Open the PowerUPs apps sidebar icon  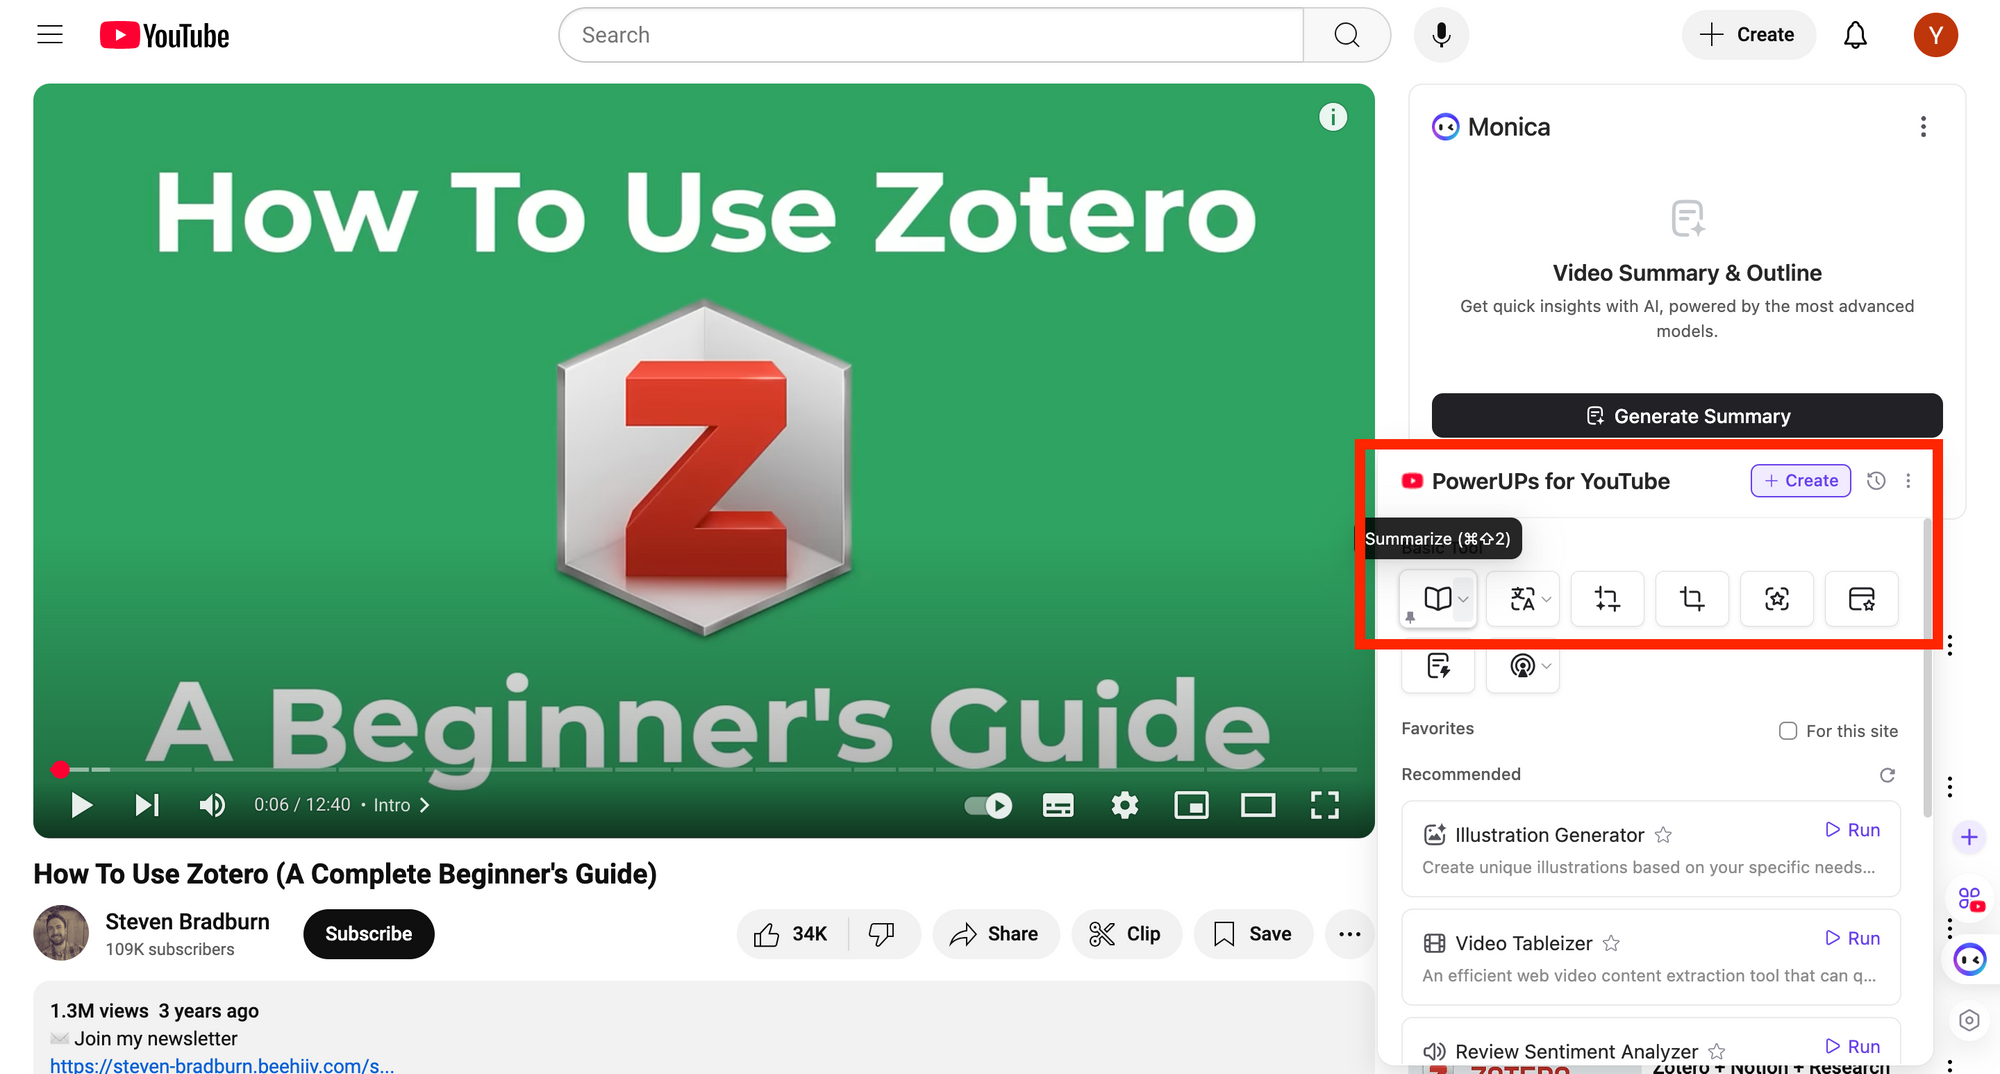(x=1969, y=899)
